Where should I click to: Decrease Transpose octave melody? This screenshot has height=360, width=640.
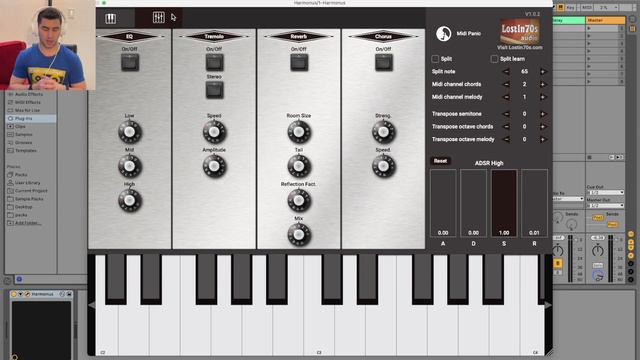pyautogui.click(x=506, y=139)
